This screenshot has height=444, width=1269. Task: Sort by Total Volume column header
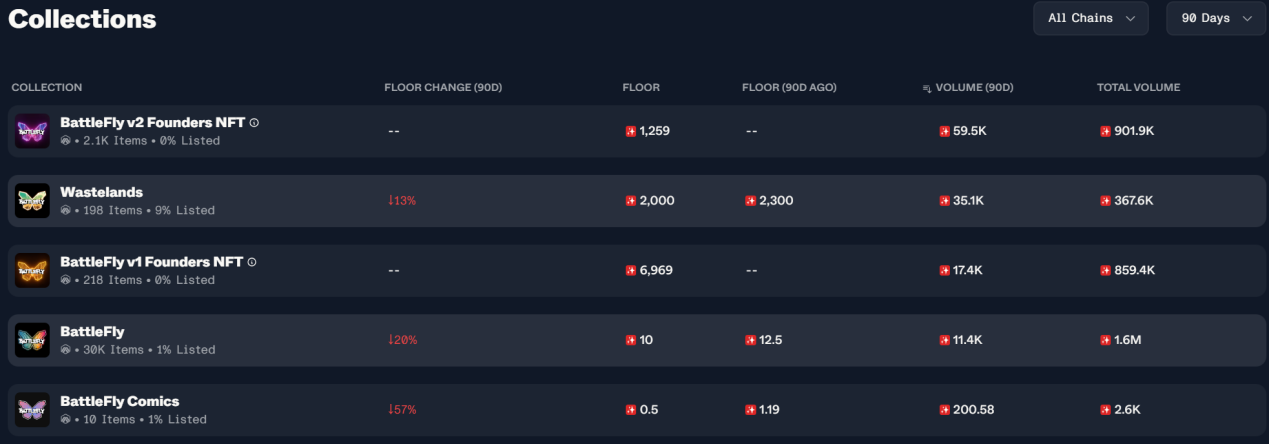coord(1138,88)
